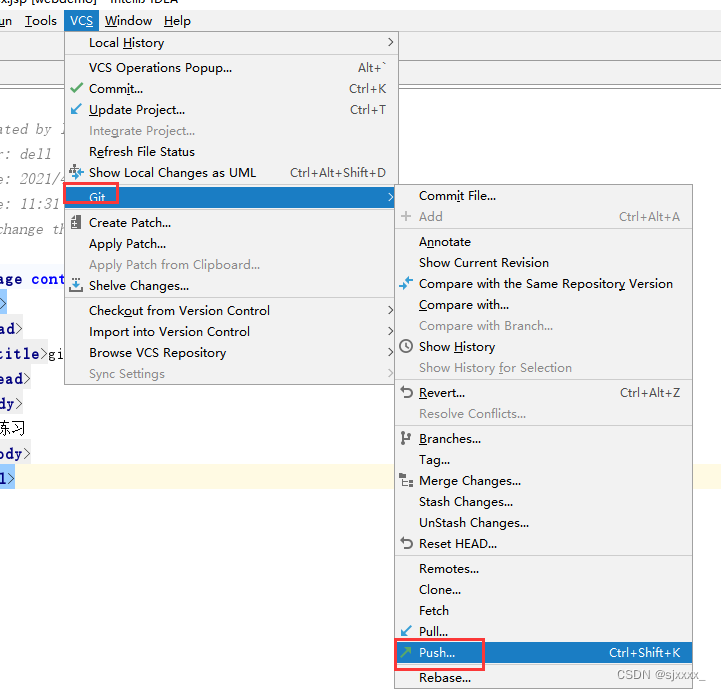Click the clock icon for Show History

[x=406, y=346]
